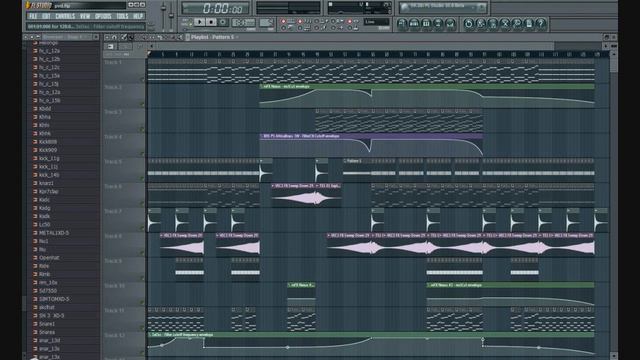640x360 pixels.
Task: Open the first Track 8 Sweep Down clip menu
Action: click(162, 236)
